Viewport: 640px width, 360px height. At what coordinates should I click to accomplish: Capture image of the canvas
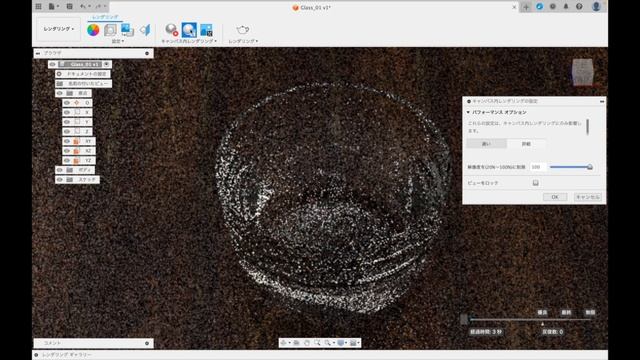coord(207,30)
